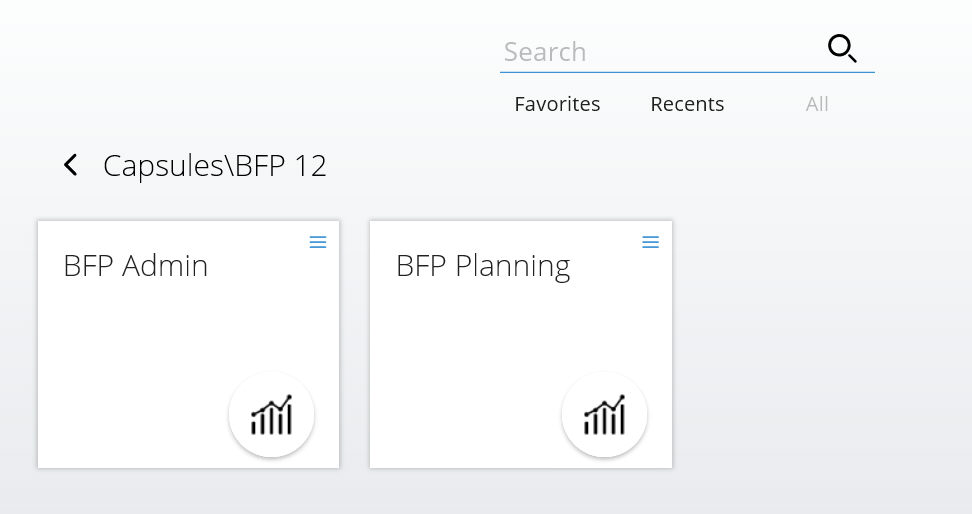Focus the Search input field
The image size is (972, 514).
(660, 52)
